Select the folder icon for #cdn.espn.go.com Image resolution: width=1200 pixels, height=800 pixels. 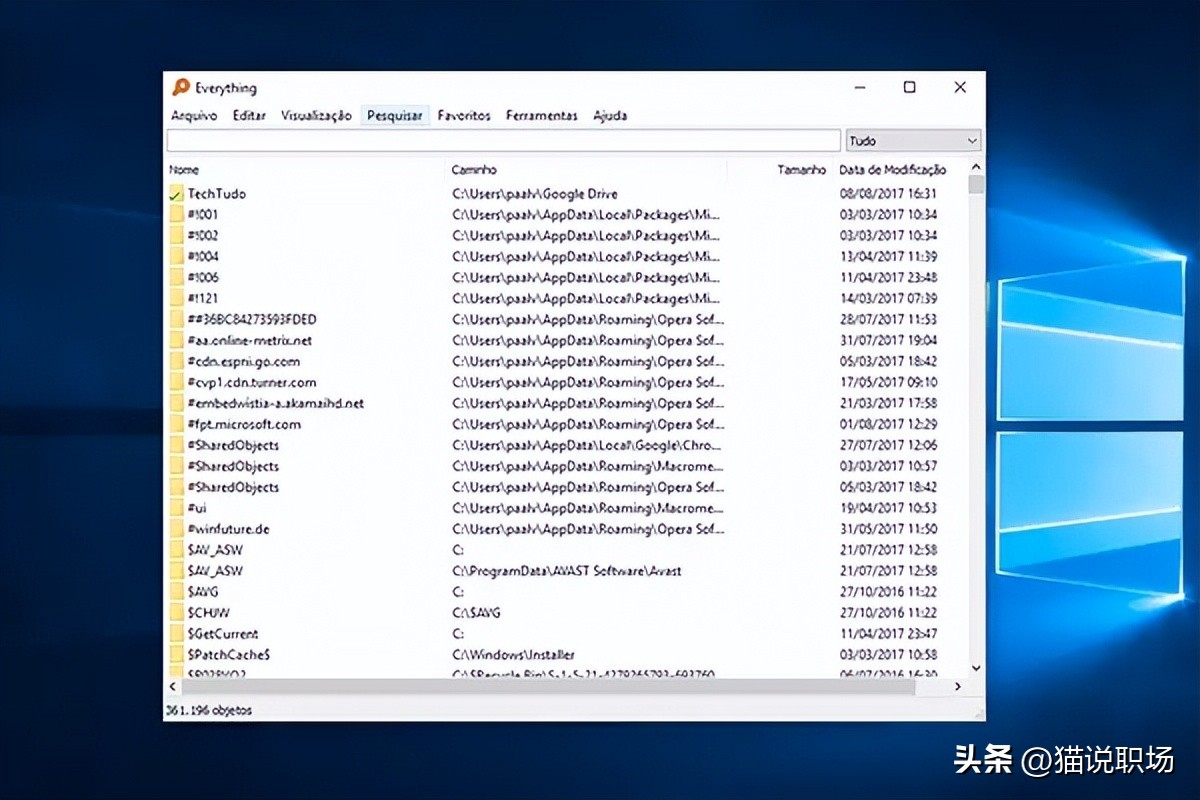click(176, 362)
